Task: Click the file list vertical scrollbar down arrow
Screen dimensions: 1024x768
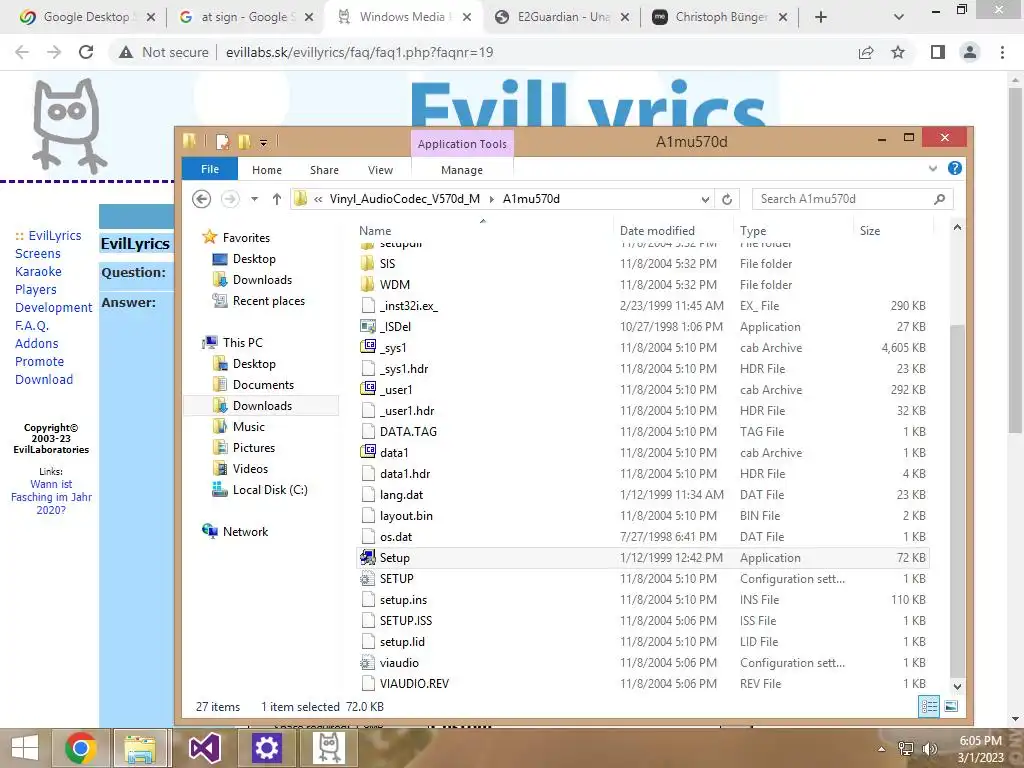Action: click(957, 686)
